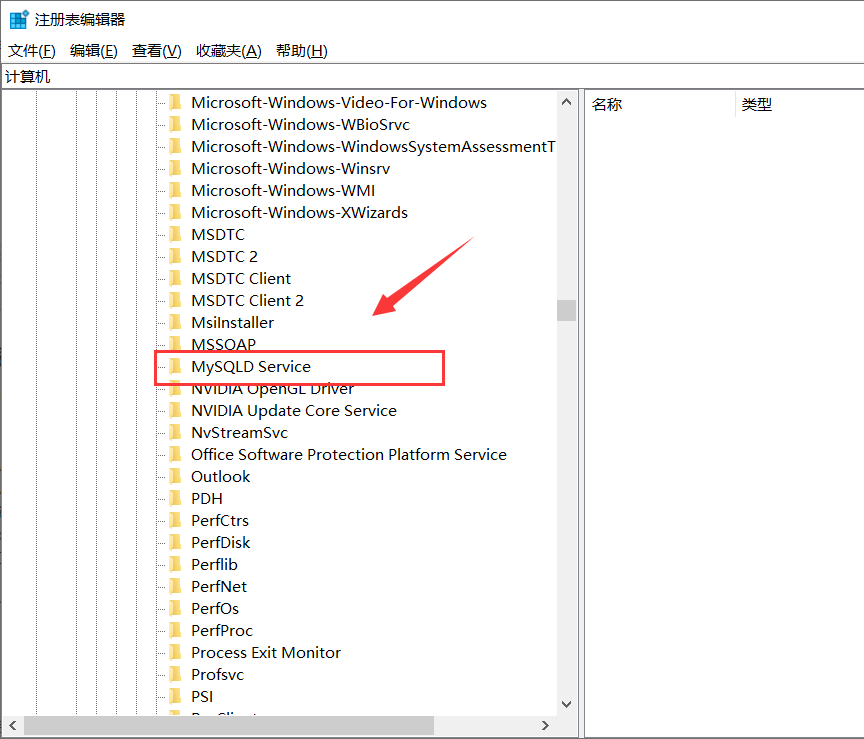Click folder icon next to Process Exit Monitor
The width and height of the screenshot is (864, 739).
[175, 652]
